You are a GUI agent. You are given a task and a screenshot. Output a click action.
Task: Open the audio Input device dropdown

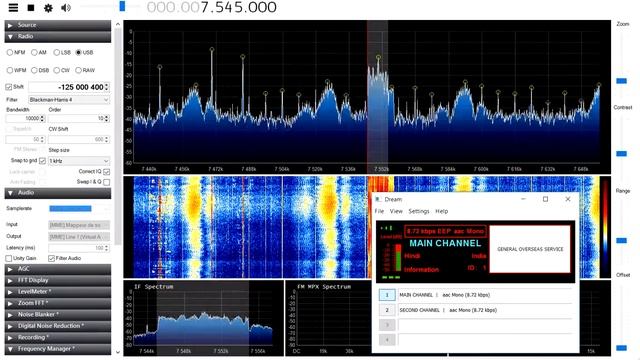point(79,225)
